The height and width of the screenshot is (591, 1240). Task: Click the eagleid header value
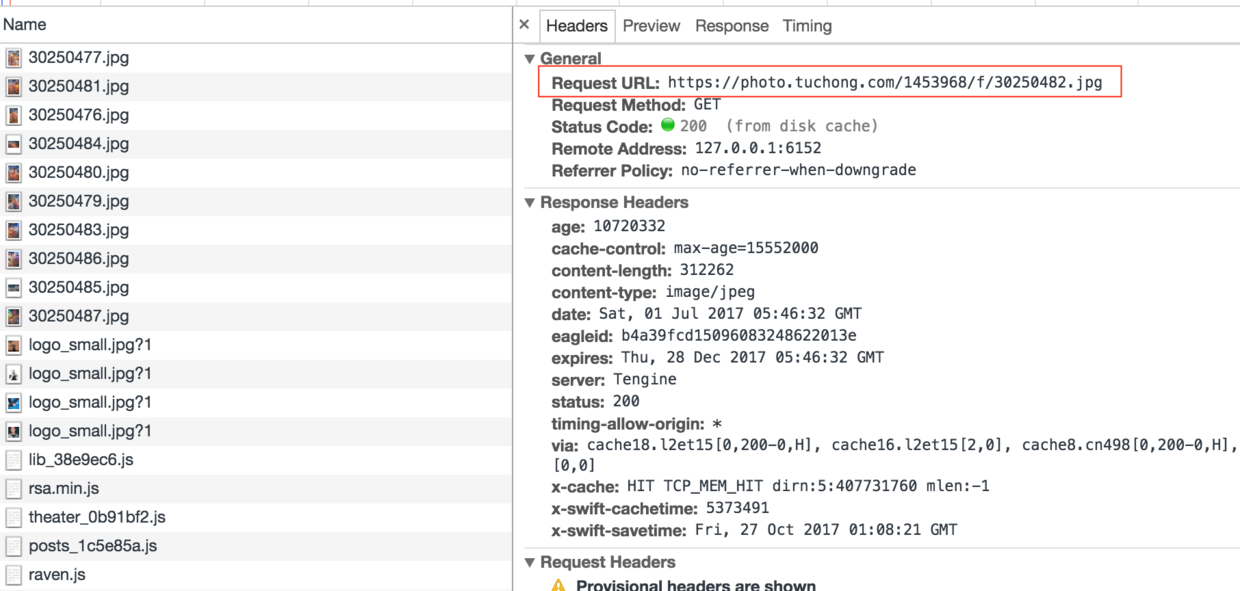(739, 336)
